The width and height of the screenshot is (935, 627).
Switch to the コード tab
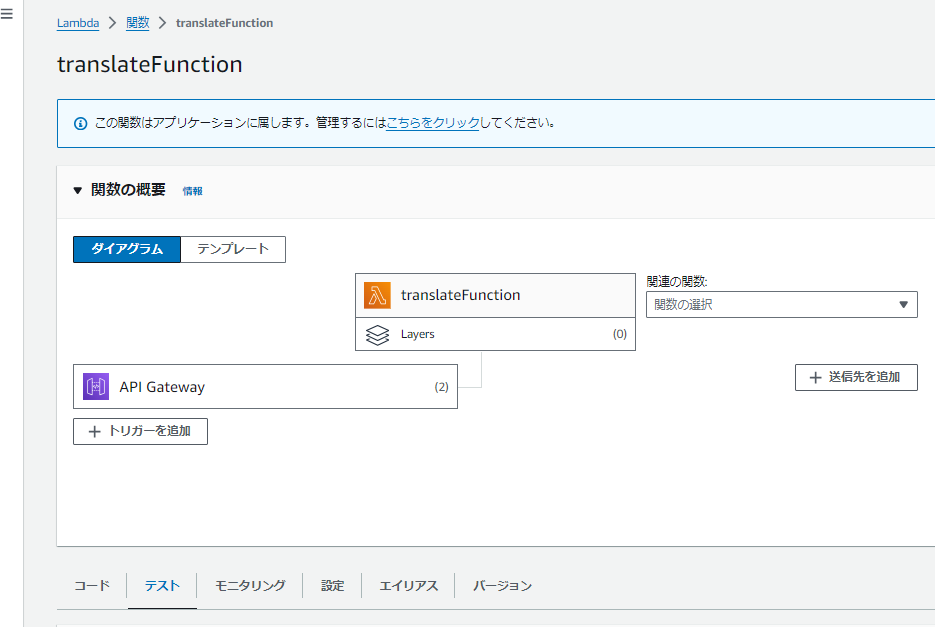click(x=92, y=586)
